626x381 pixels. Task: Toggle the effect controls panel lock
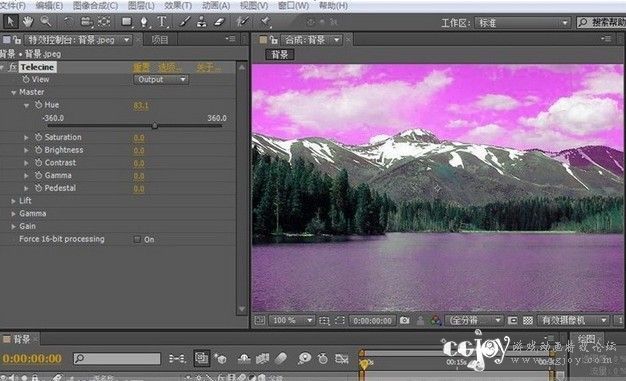click(x=17, y=40)
